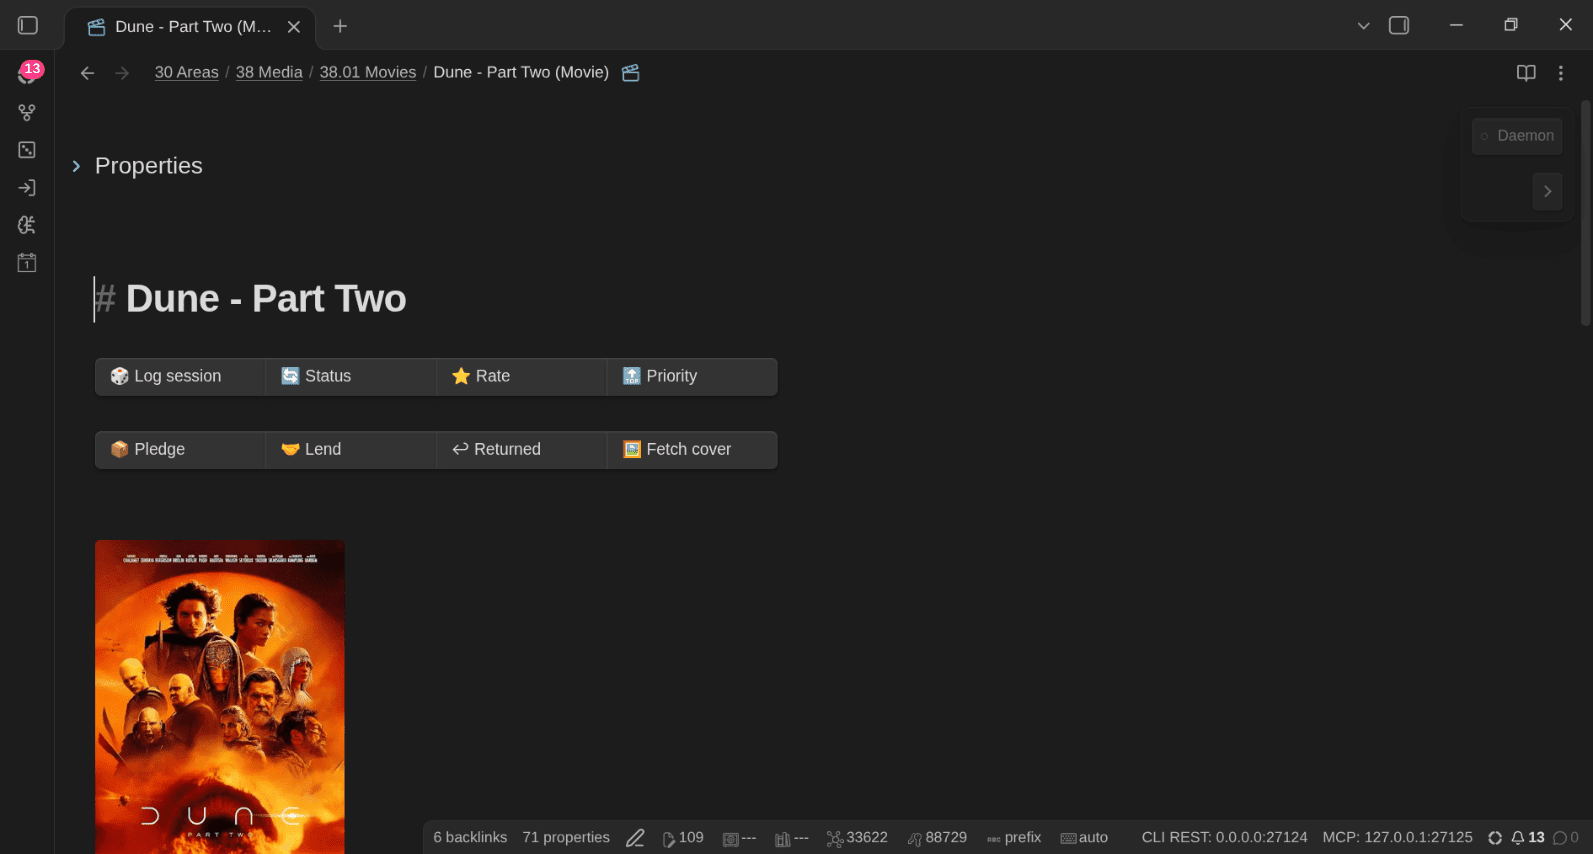This screenshot has width=1593, height=854.
Task: Click the Lend button
Action: coord(351,450)
